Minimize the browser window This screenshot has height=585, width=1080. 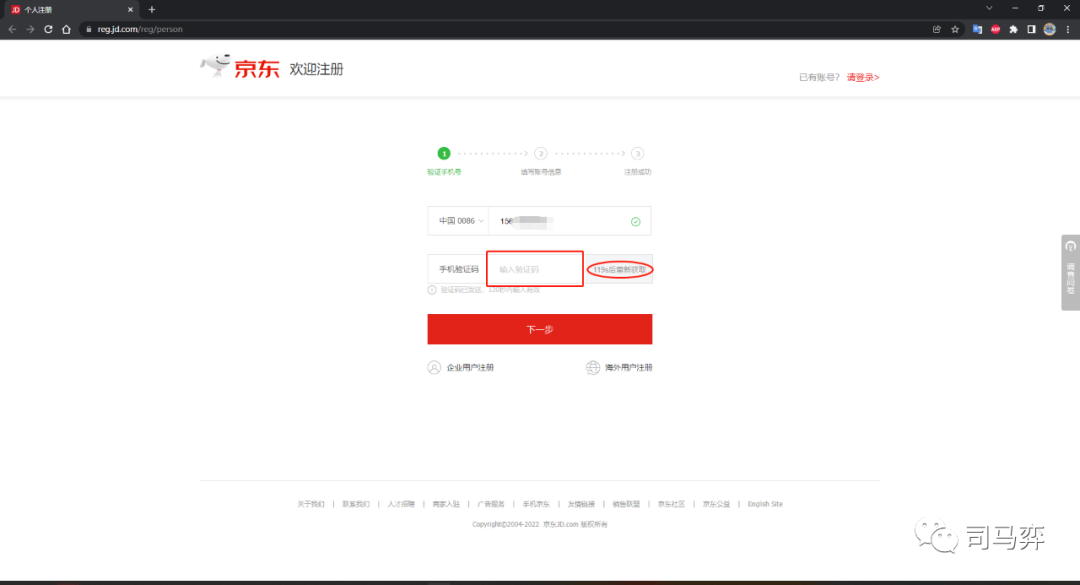[x=1015, y=8]
